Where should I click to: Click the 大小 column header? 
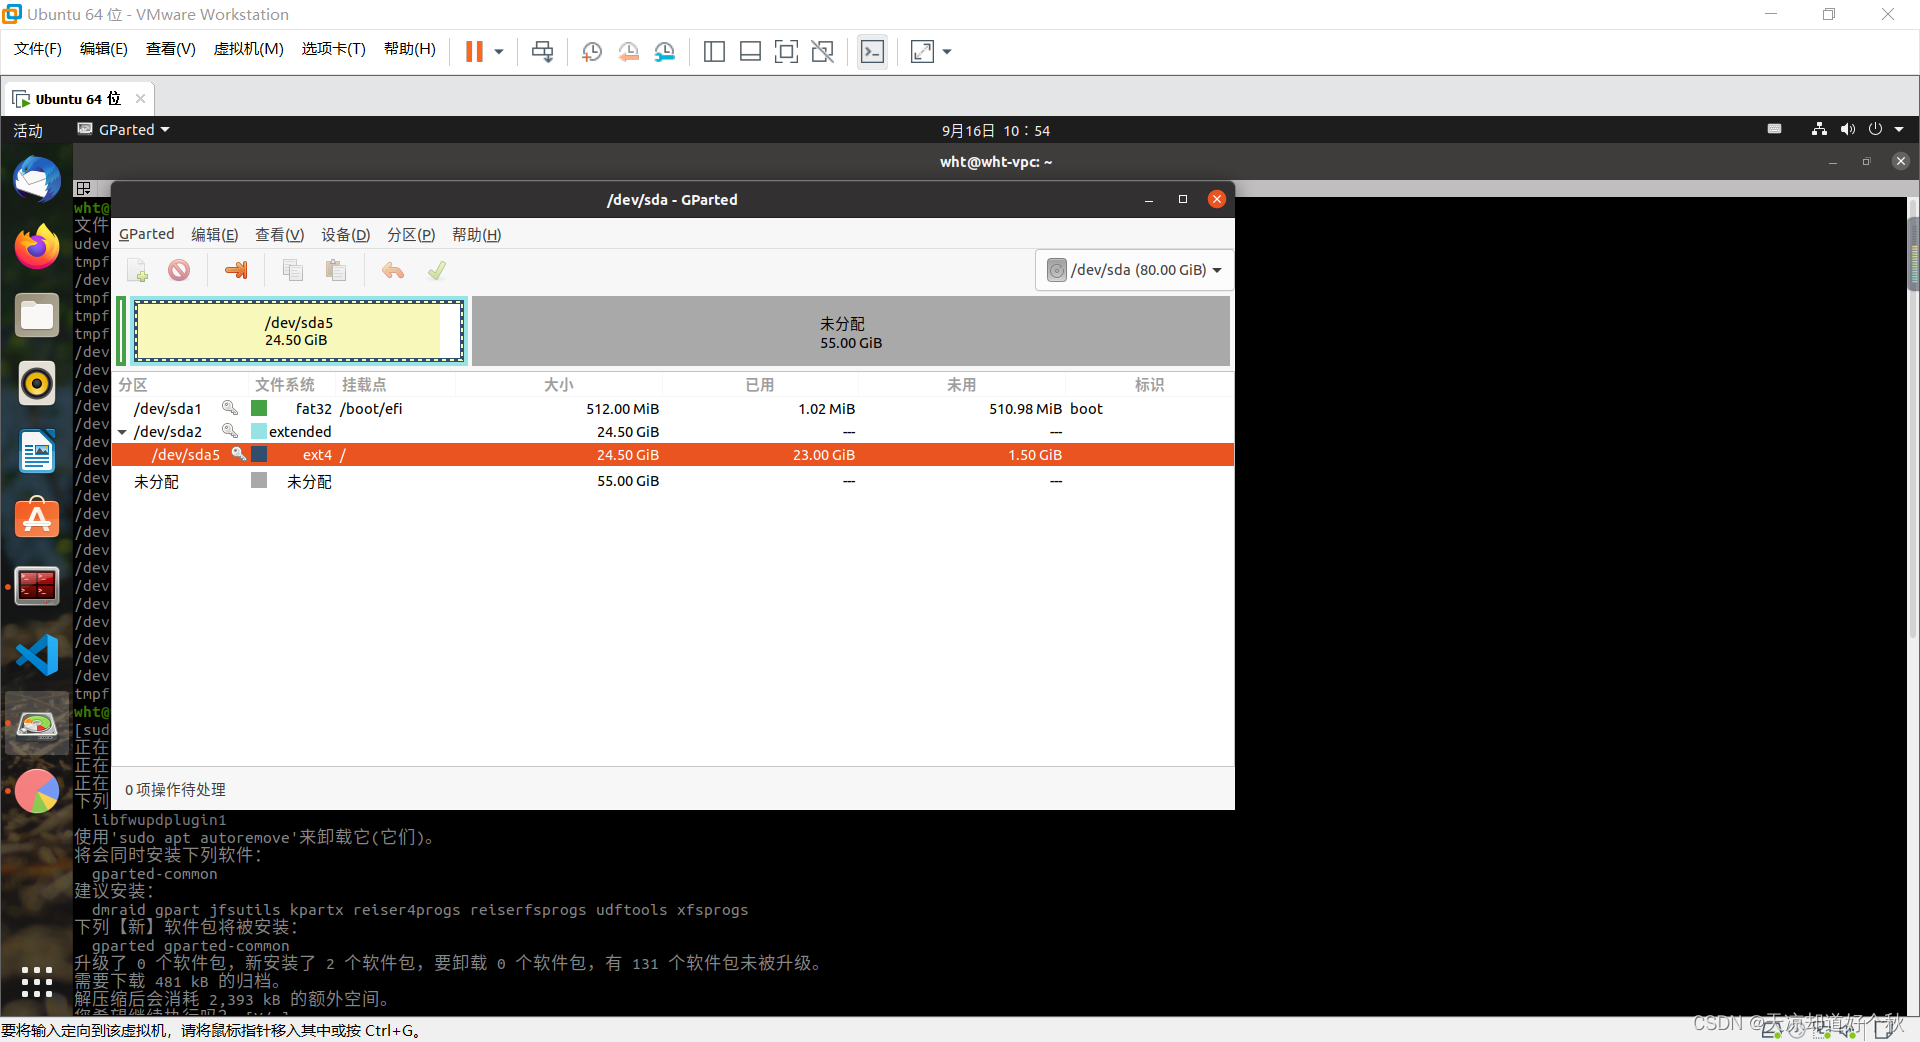(559, 384)
